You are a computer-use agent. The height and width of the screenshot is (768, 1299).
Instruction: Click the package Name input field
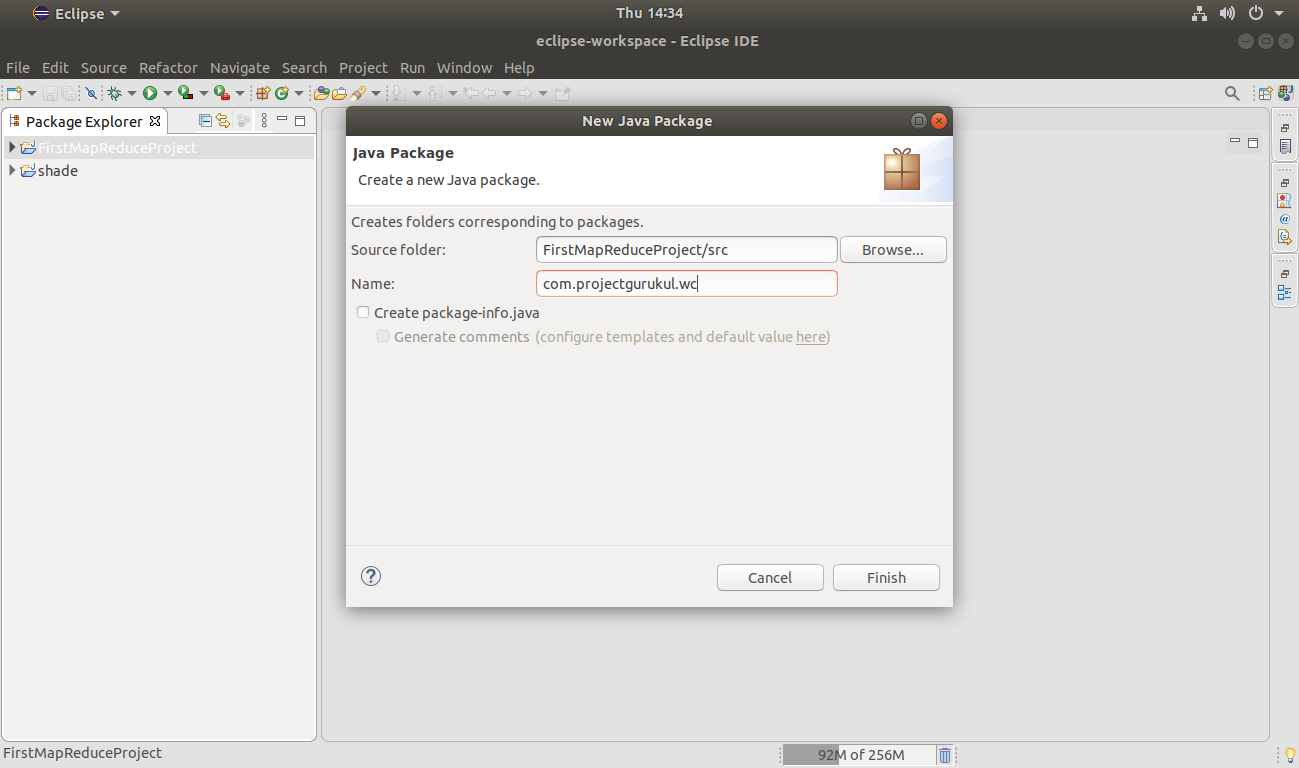click(687, 283)
